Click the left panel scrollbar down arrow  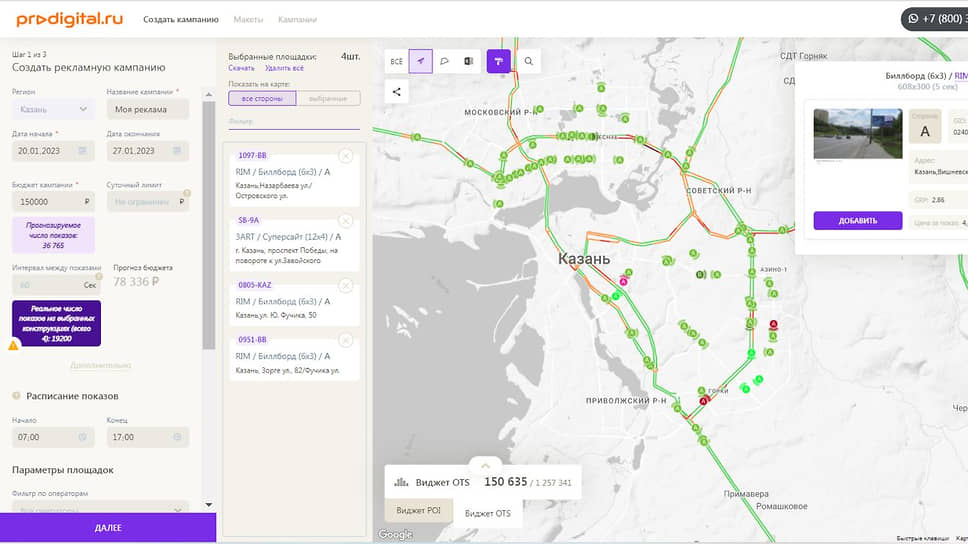coord(209,505)
